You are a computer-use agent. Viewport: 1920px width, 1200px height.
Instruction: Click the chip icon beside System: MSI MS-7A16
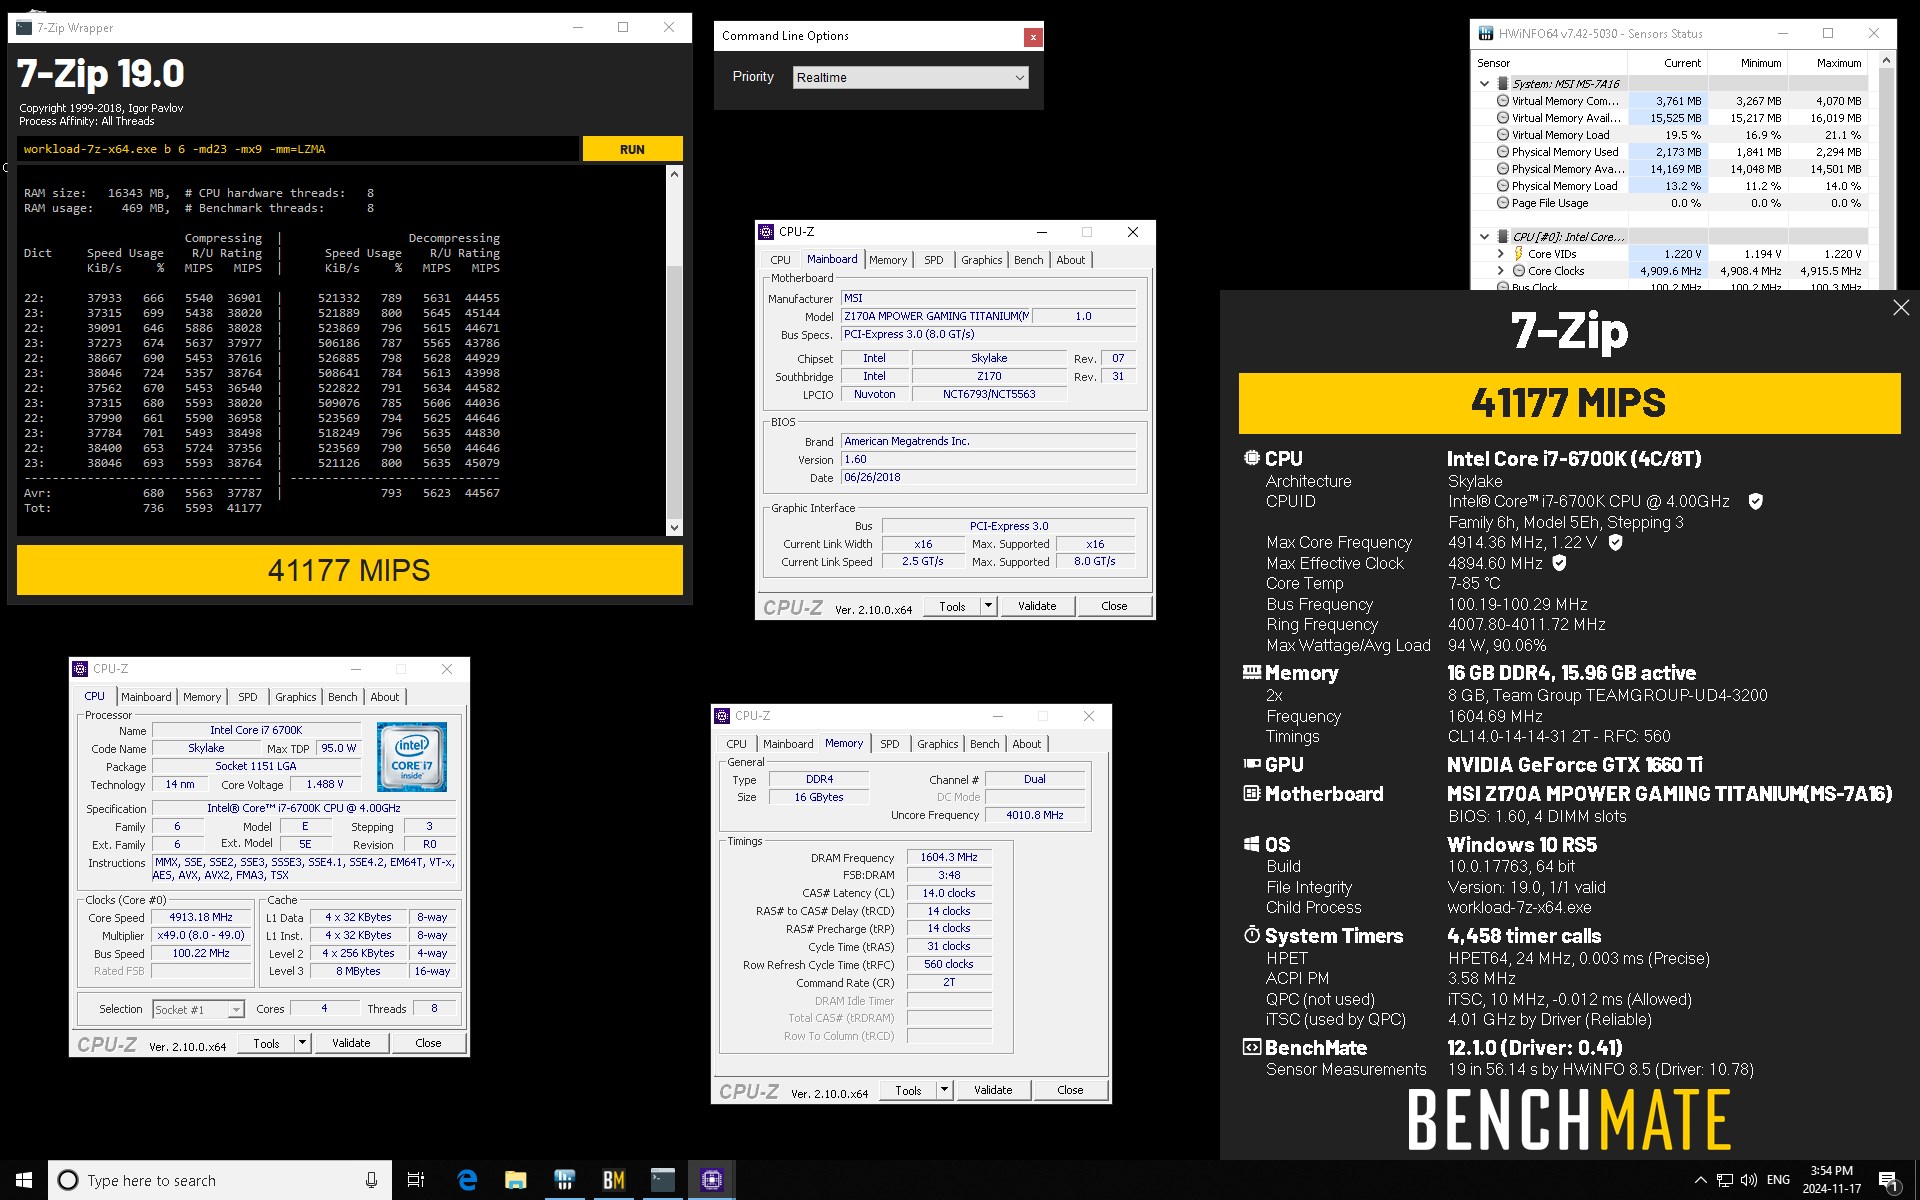point(1502,84)
